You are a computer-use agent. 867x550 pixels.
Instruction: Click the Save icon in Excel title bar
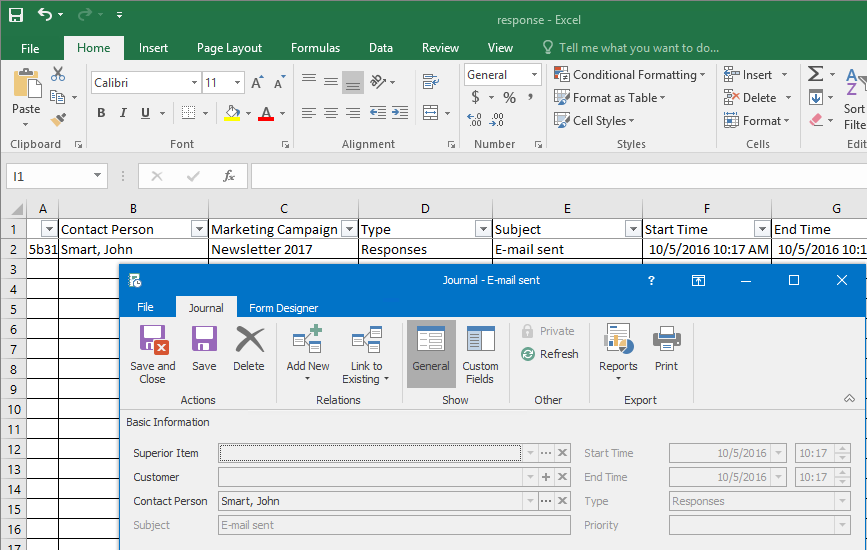(16, 14)
